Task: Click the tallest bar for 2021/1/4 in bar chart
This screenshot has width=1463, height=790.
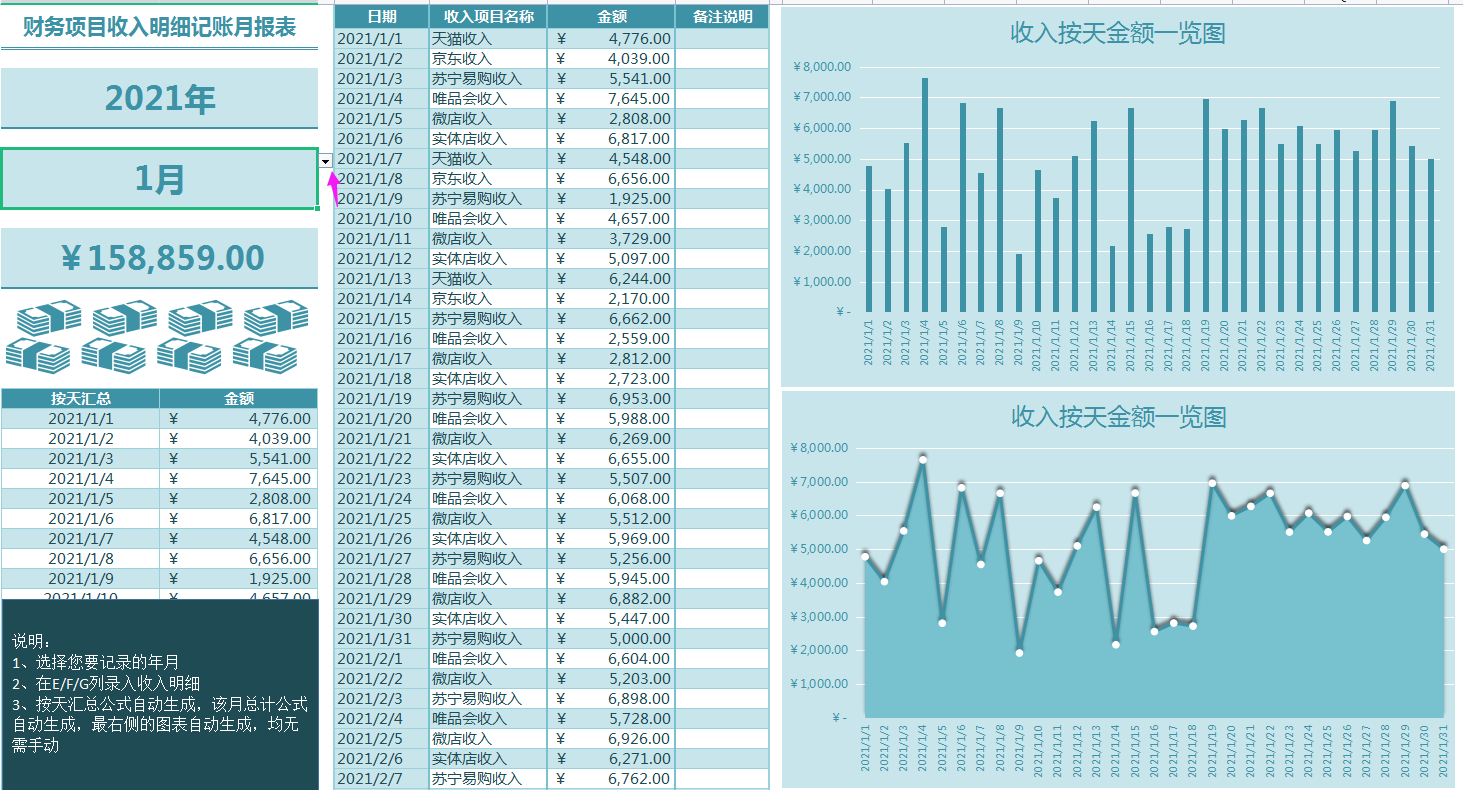Action: pyautogui.click(x=925, y=195)
